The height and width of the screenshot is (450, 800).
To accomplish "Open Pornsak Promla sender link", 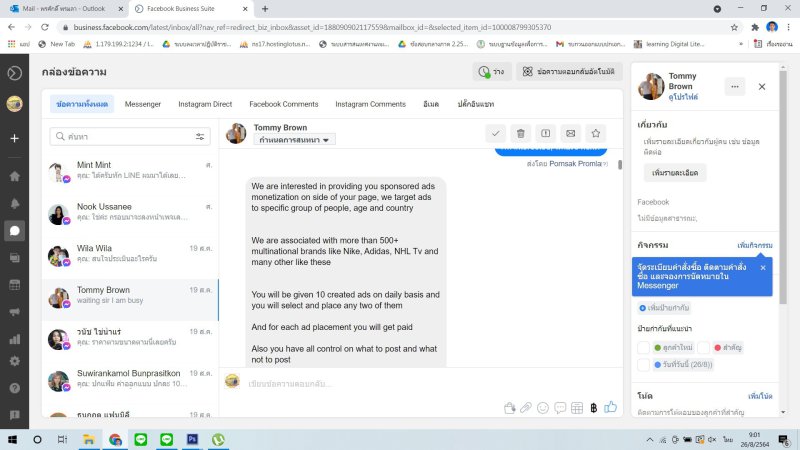I will [575, 164].
